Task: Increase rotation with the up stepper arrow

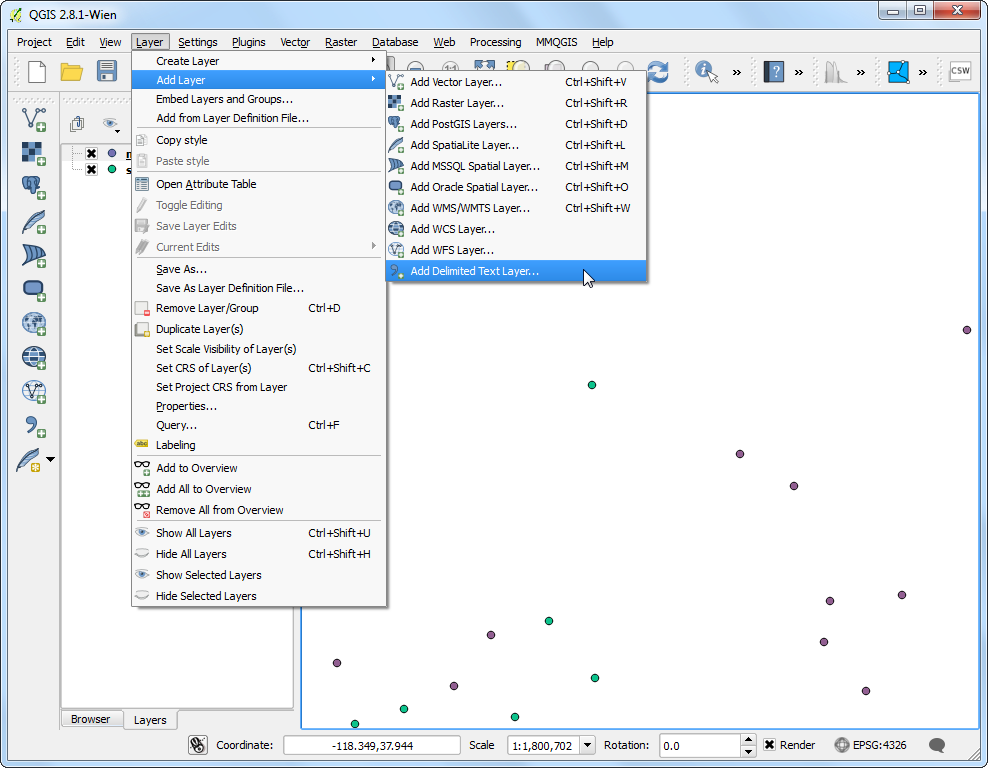Action: pos(748,740)
